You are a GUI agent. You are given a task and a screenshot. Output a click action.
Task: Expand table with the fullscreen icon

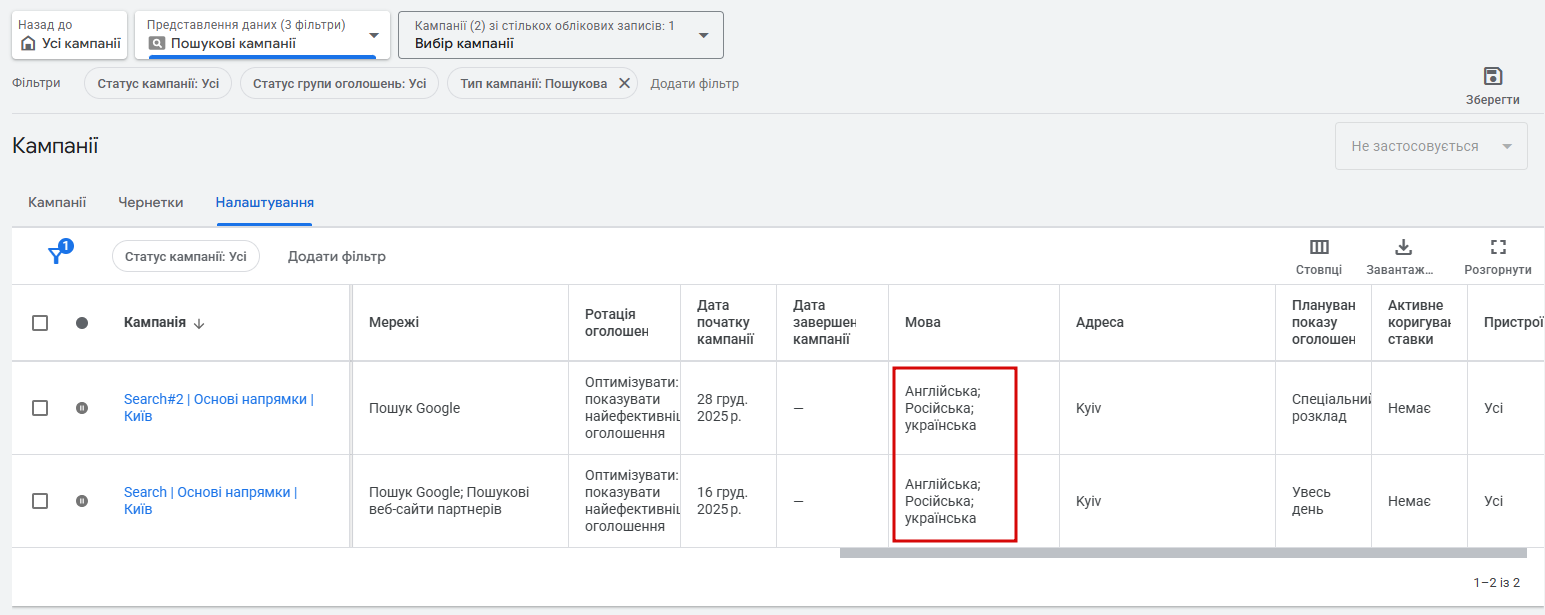click(1497, 247)
